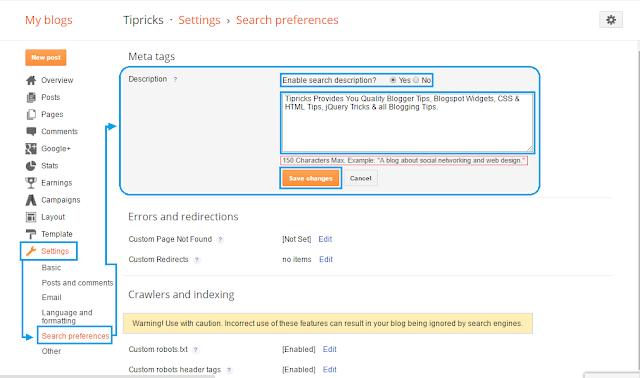Open the Template menu item
Screen dimensions: 640x378
(x=57, y=234)
